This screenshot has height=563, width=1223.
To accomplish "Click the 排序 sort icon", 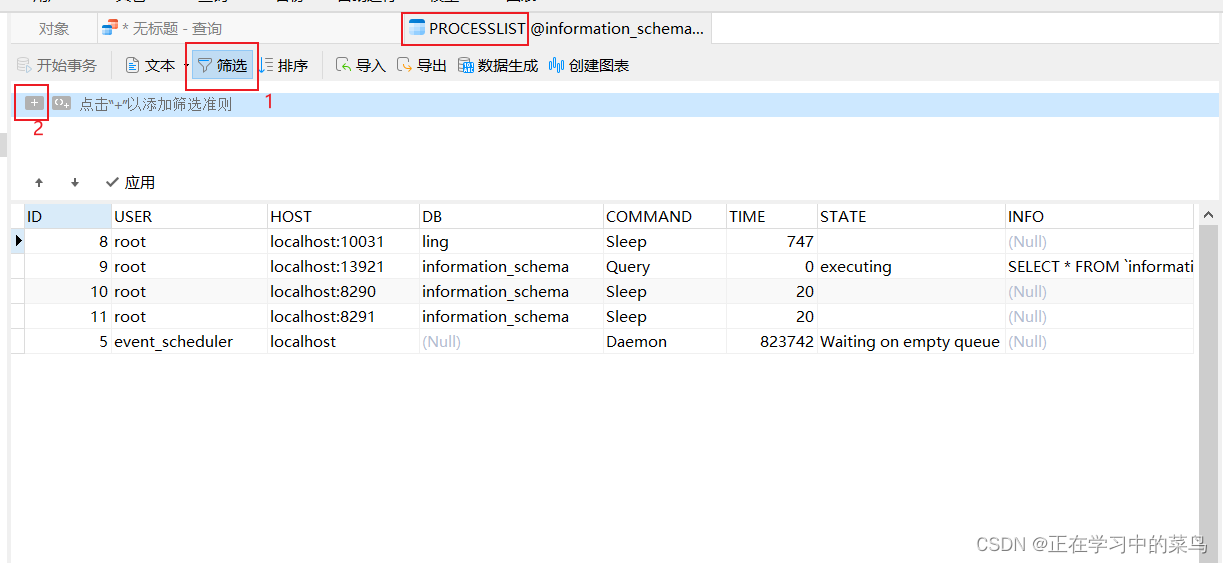I will click(x=267, y=66).
